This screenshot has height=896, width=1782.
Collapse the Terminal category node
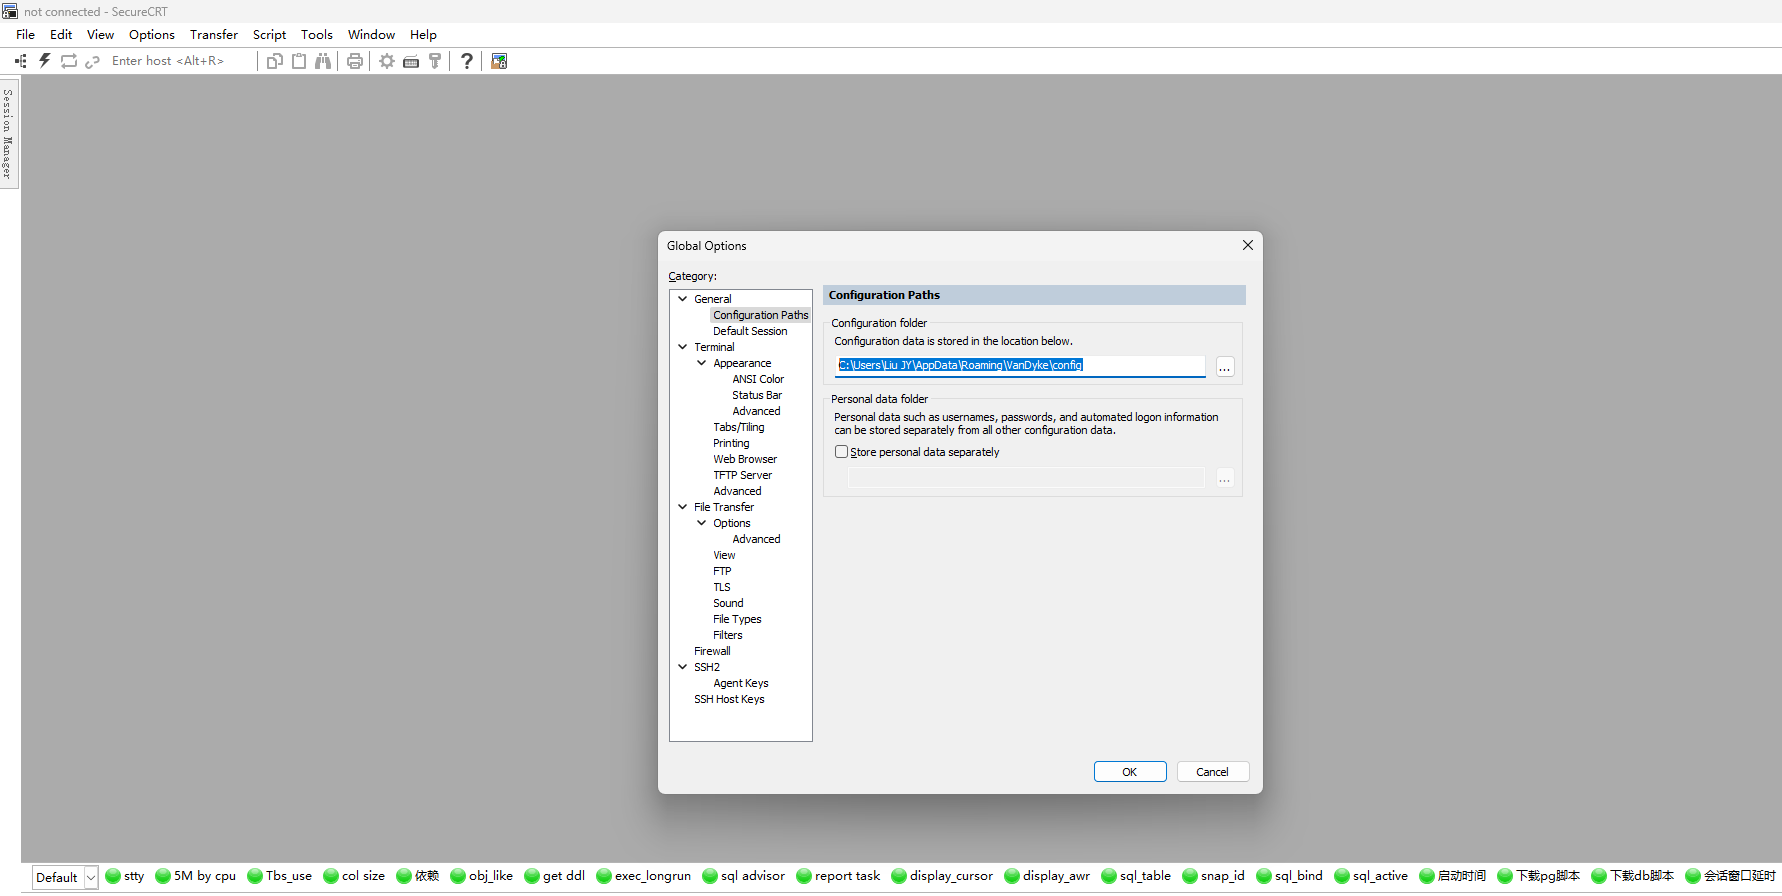[x=683, y=347]
